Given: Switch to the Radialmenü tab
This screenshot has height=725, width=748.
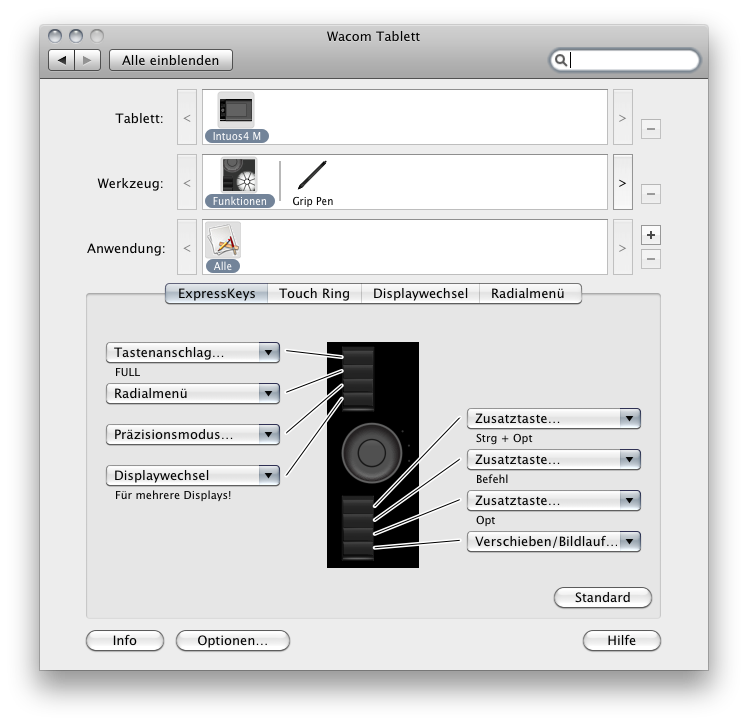Looking at the screenshot, I should point(528,293).
